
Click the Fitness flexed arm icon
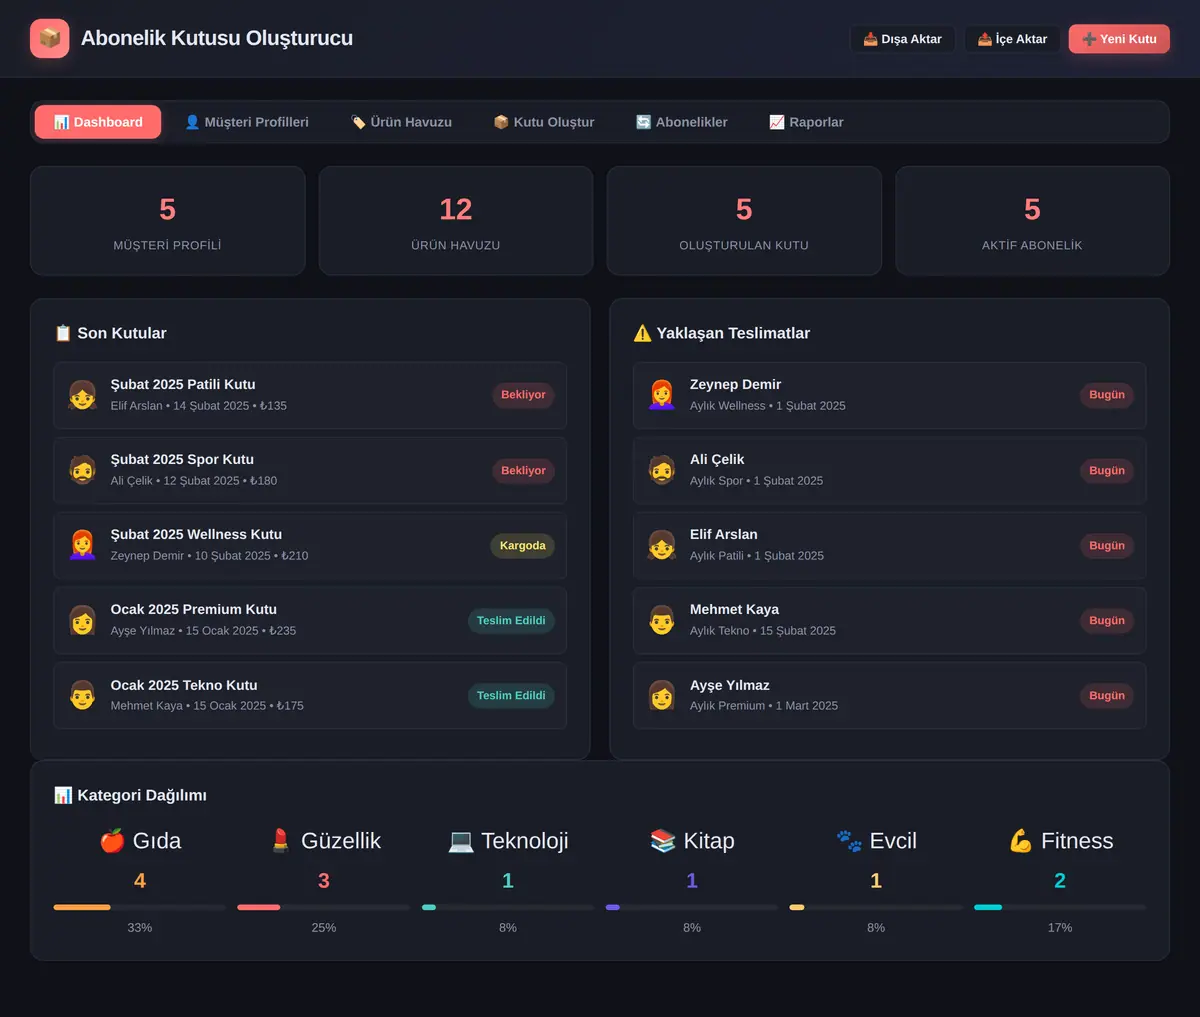(1021, 841)
